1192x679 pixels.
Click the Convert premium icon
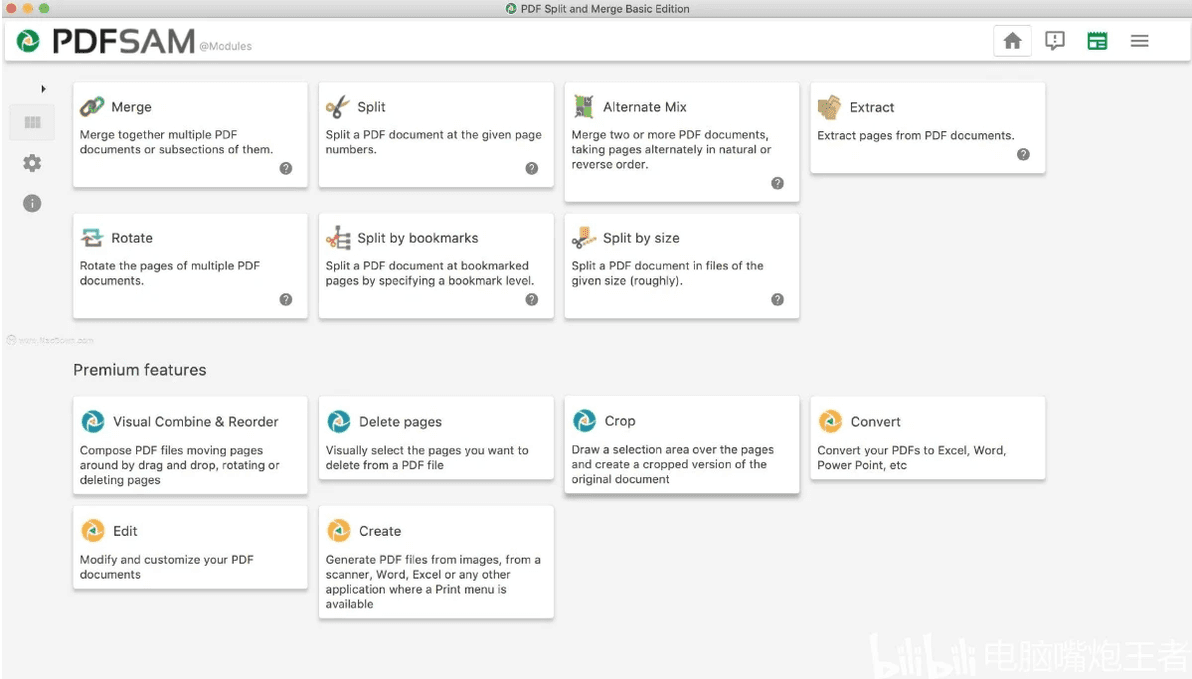(x=830, y=421)
